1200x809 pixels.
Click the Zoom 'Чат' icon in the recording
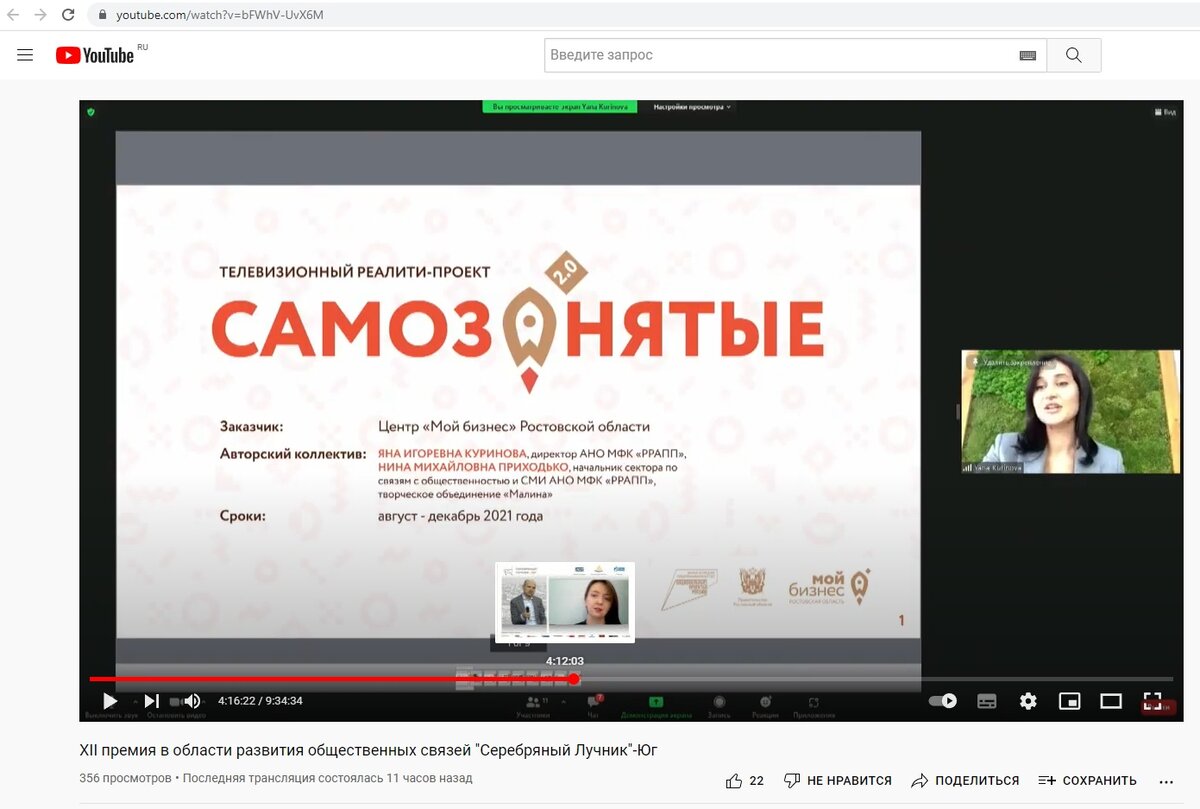(593, 707)
